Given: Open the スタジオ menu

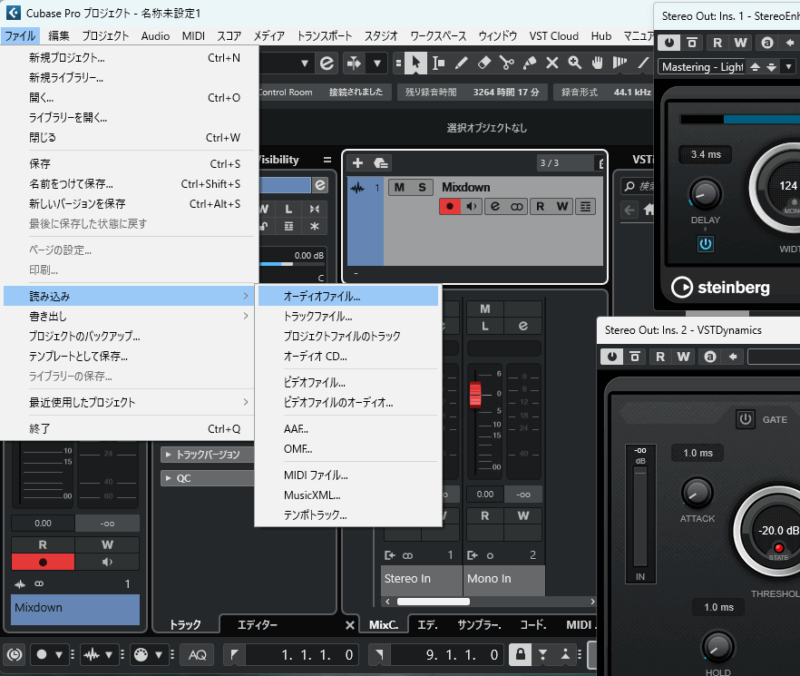Looking at the screenshot, I should (381, 36).
